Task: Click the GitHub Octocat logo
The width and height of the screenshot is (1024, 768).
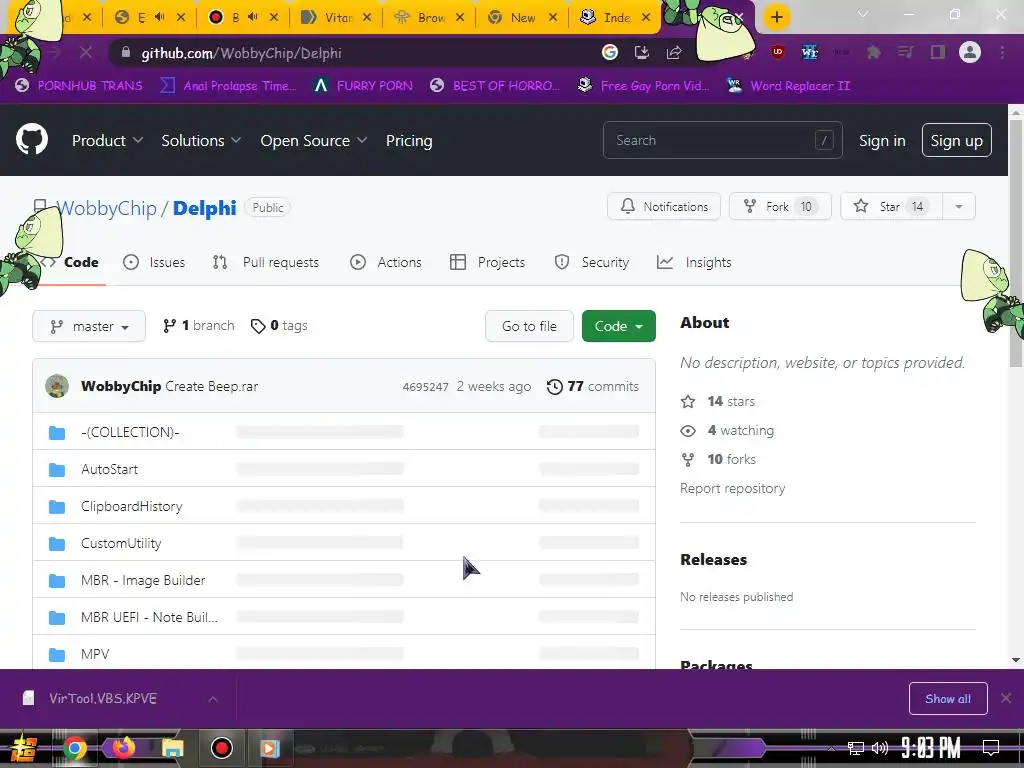Action: tap(32, 139)
